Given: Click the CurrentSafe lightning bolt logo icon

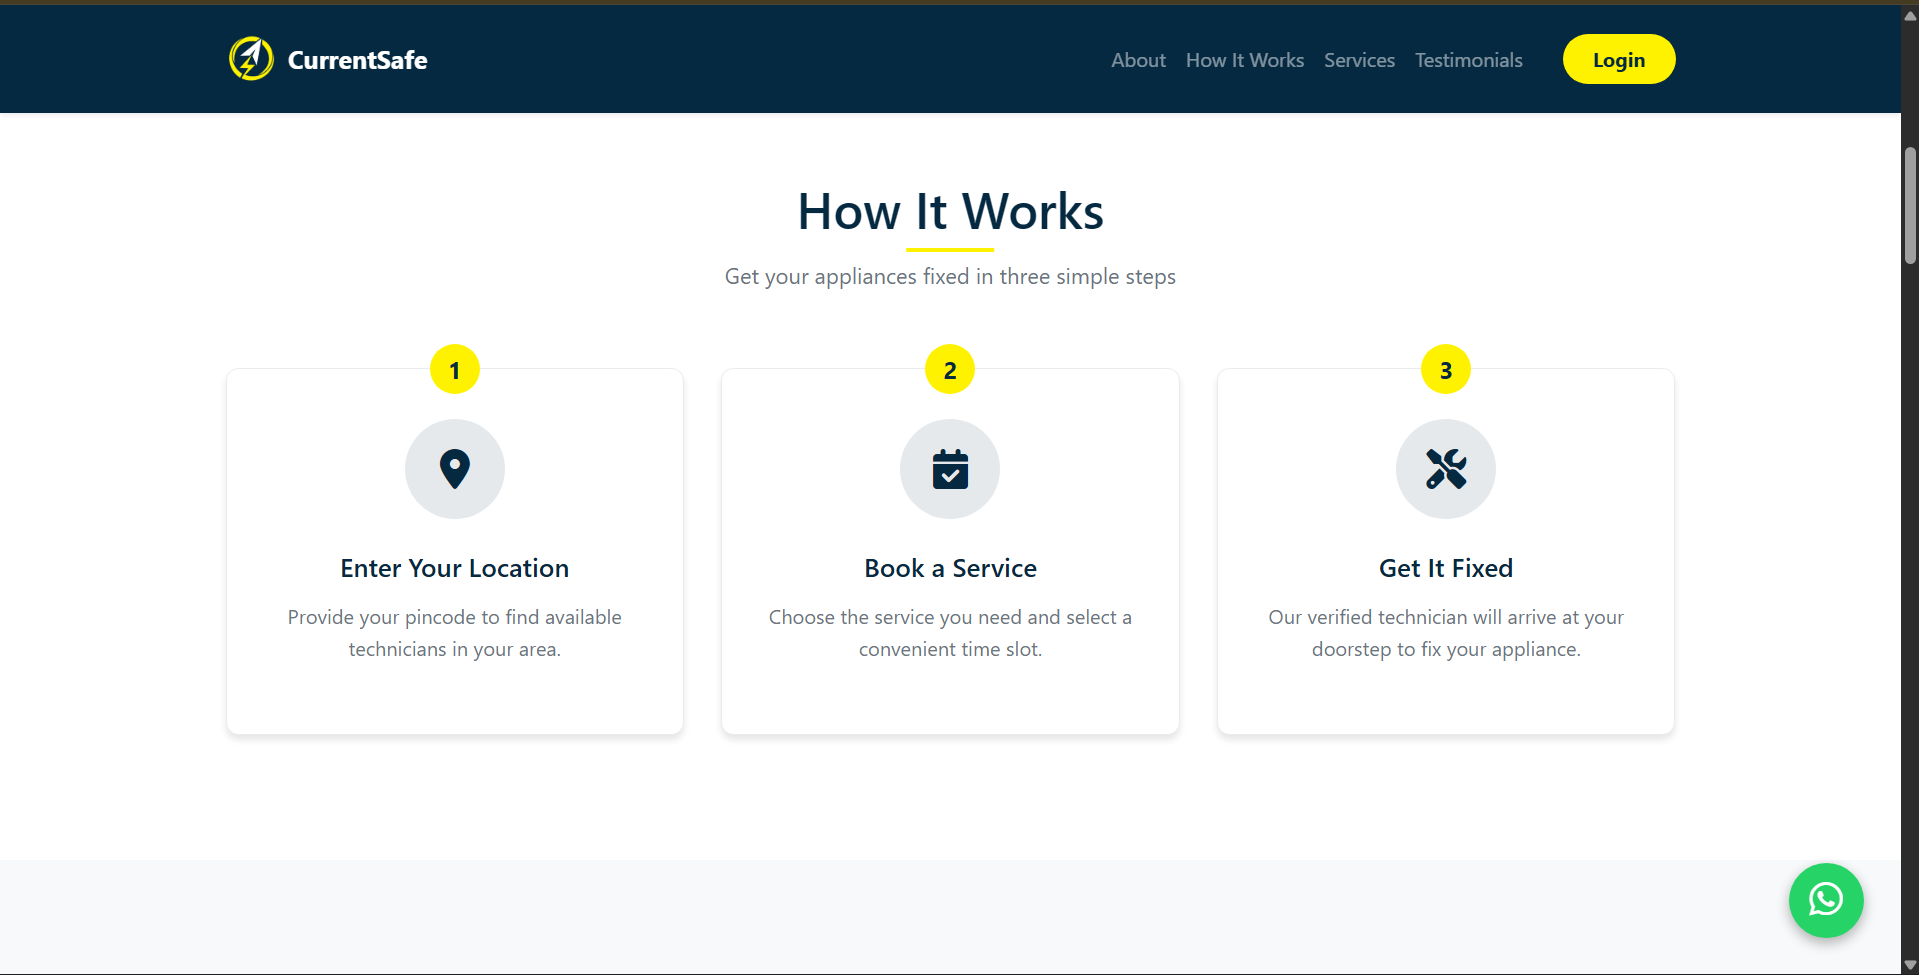Looking at the screenshot, I should (x=250, y=58).
